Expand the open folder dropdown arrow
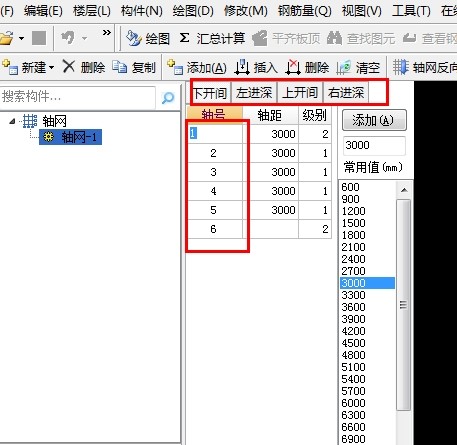Viewport: 457px width, 445px height. [x=21, y=38]
